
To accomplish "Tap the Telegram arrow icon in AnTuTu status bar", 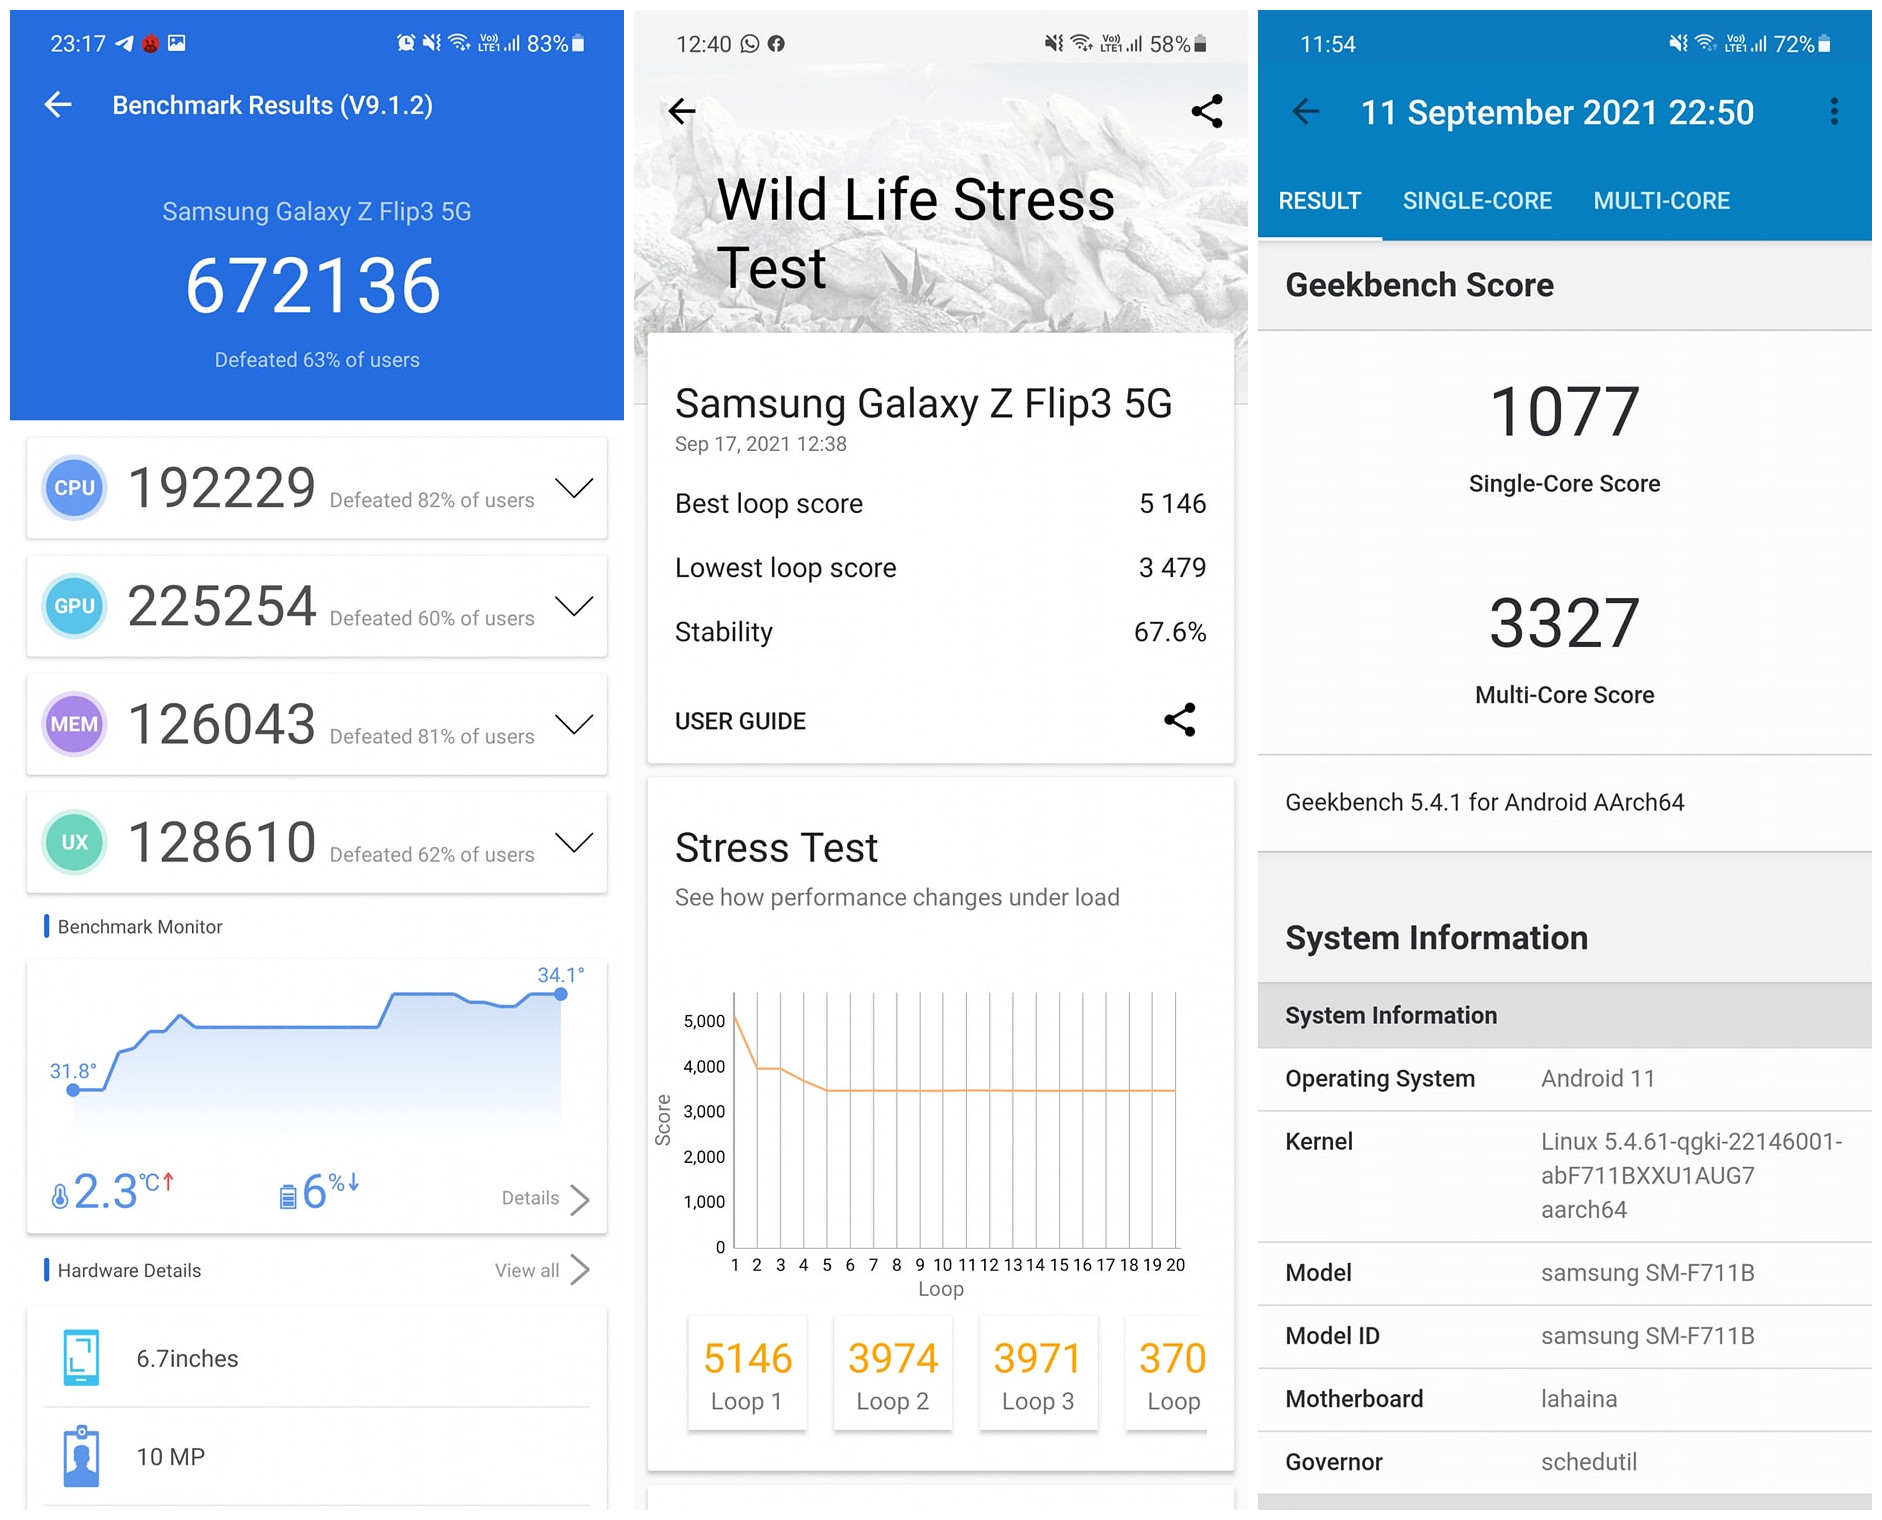I will pyautogui.click(x=124, y=43).
